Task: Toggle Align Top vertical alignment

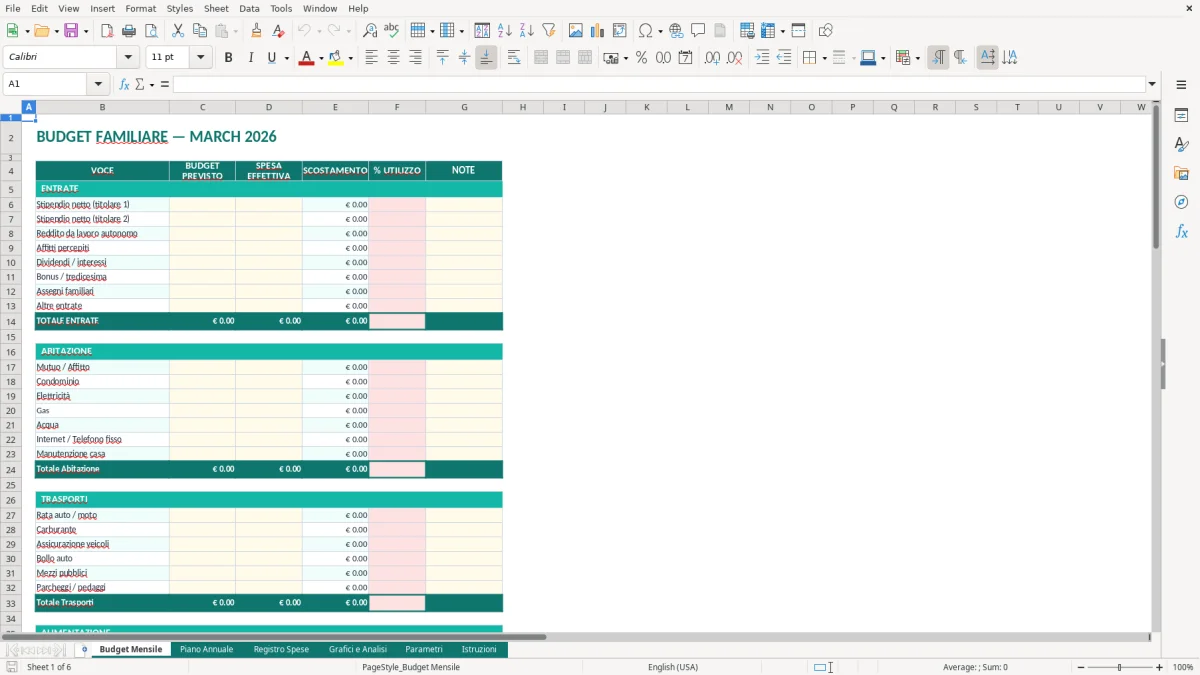Action: (x=442, y=58)
